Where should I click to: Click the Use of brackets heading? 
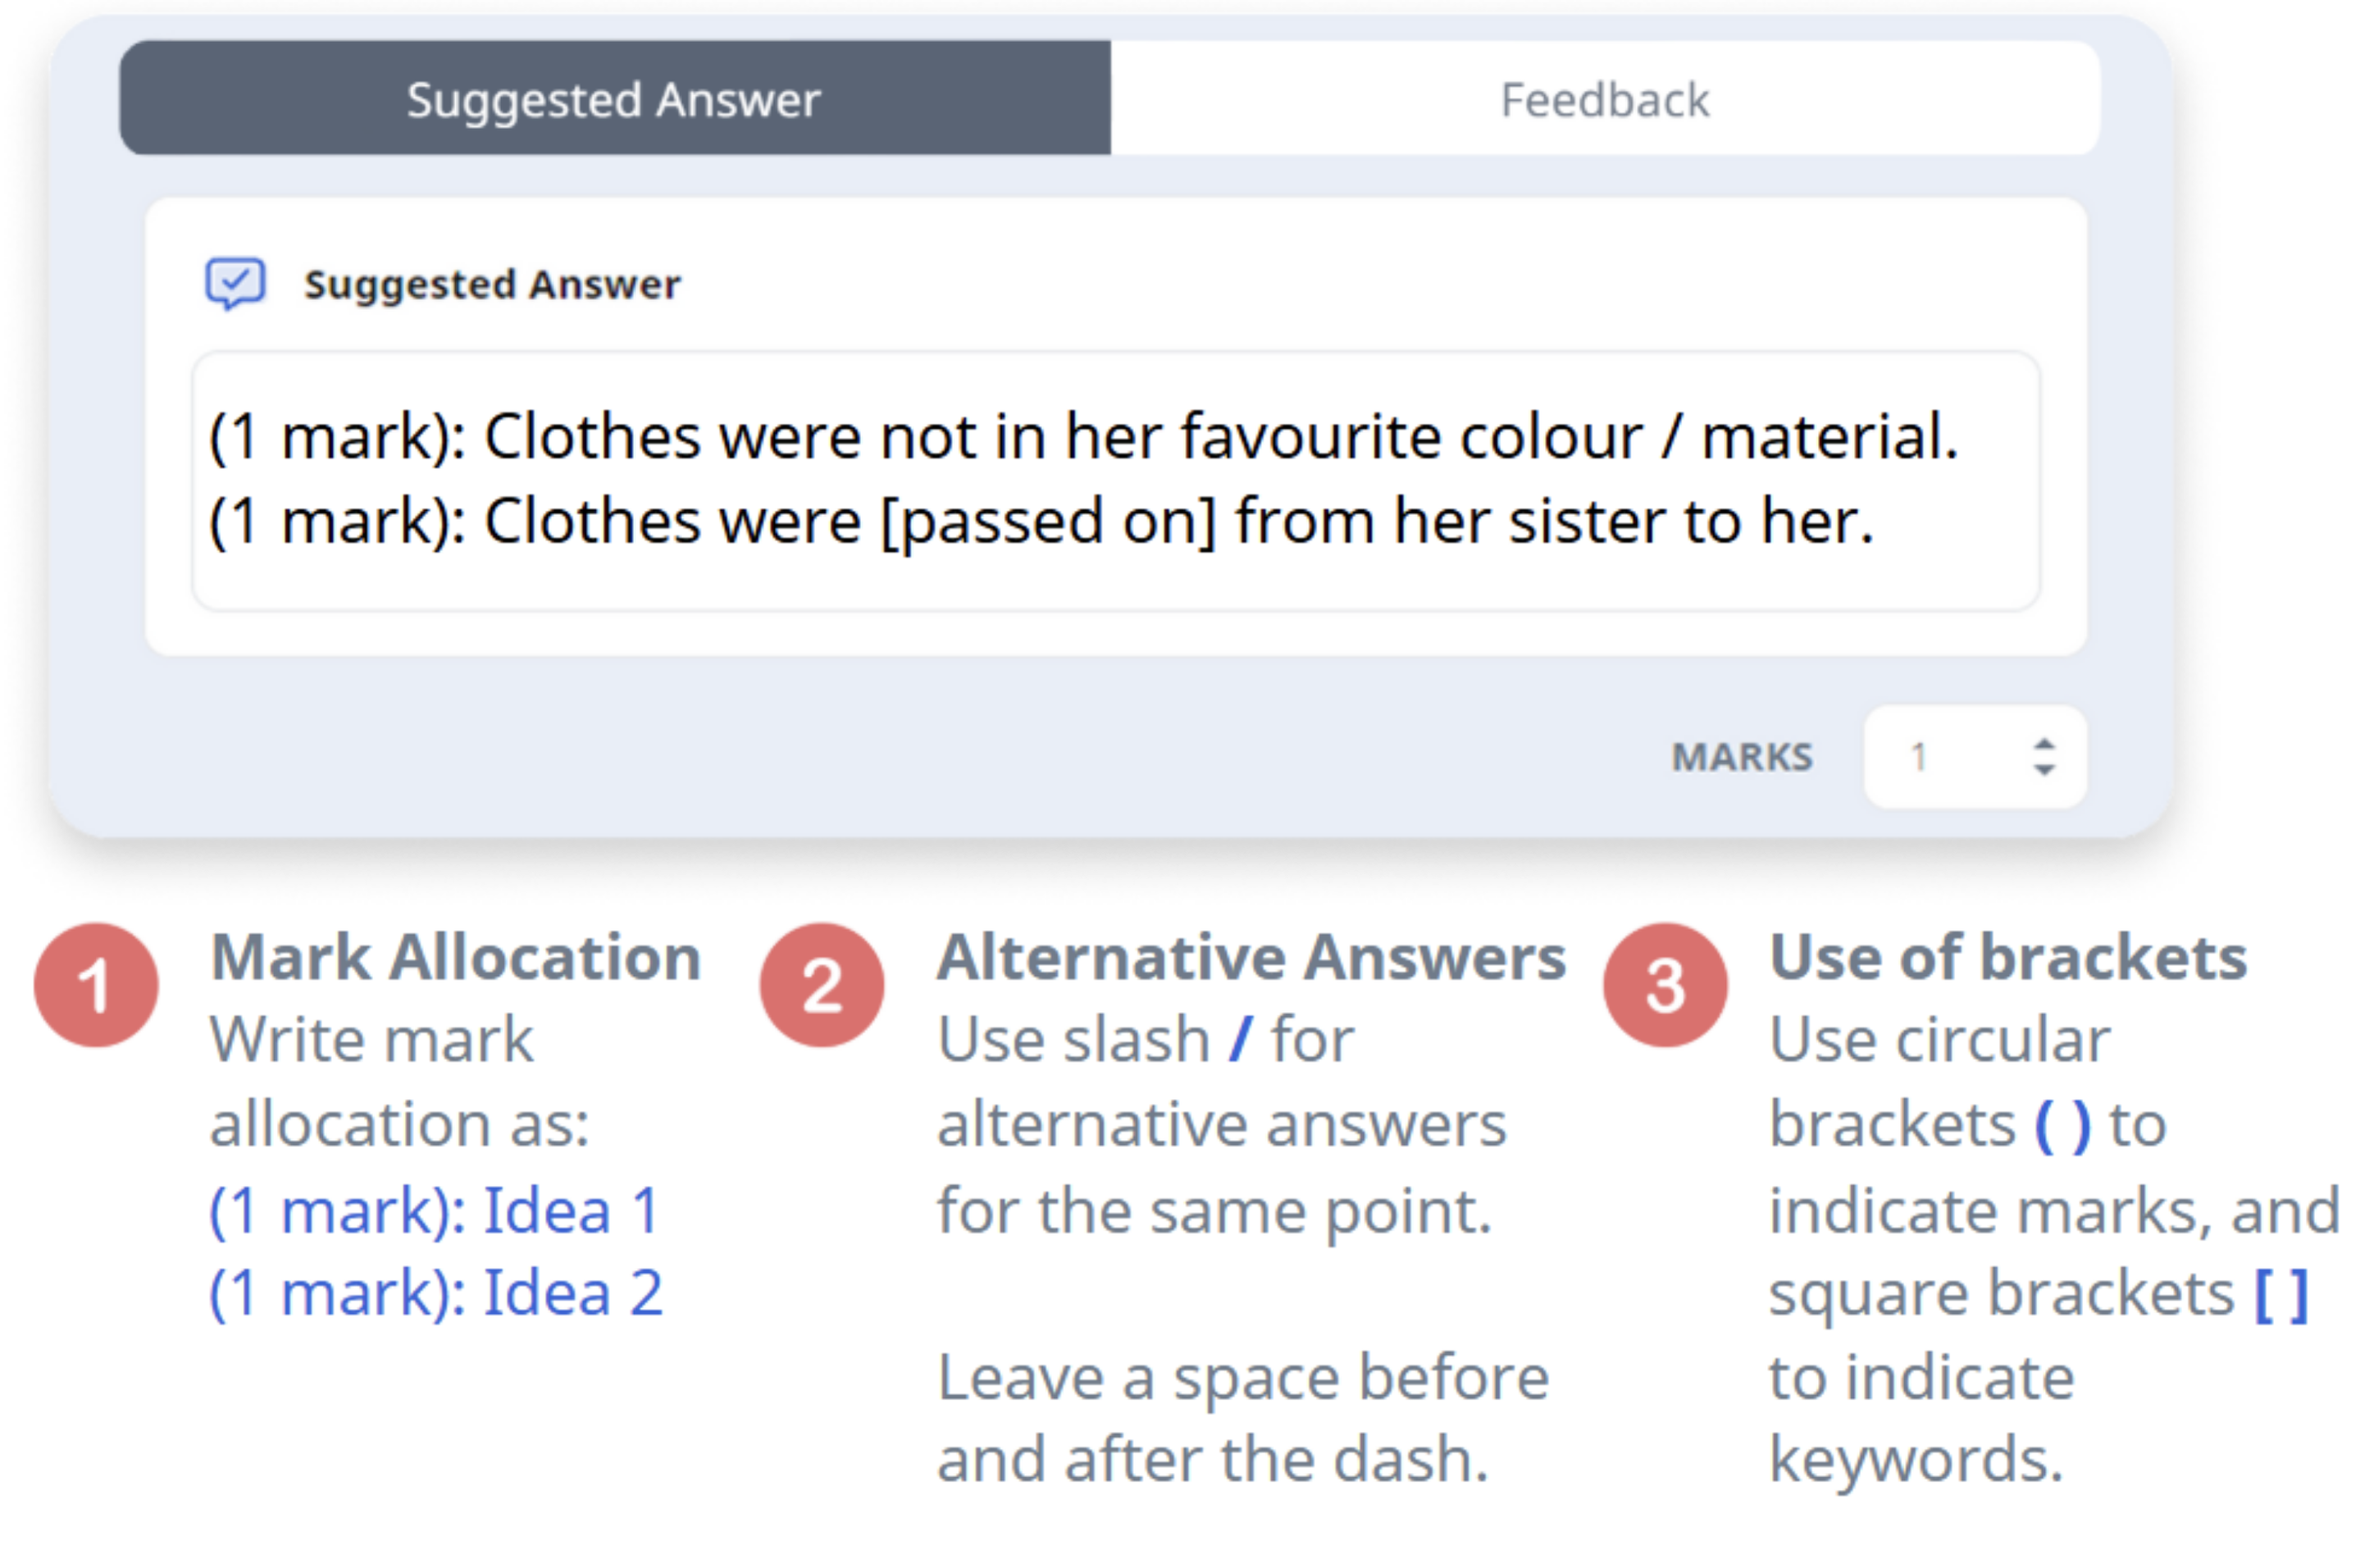[2008, 957]
